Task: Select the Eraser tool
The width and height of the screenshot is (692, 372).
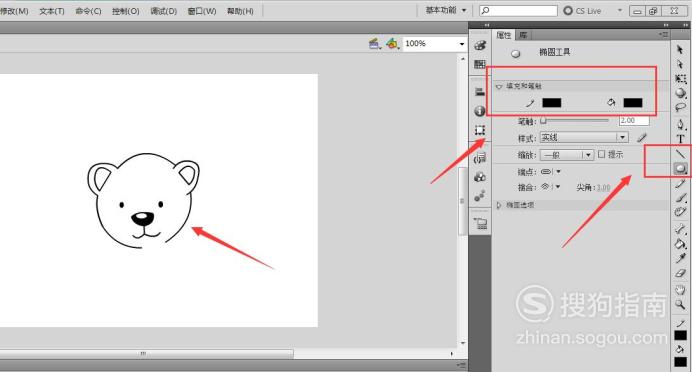Action: coord(680,273)
